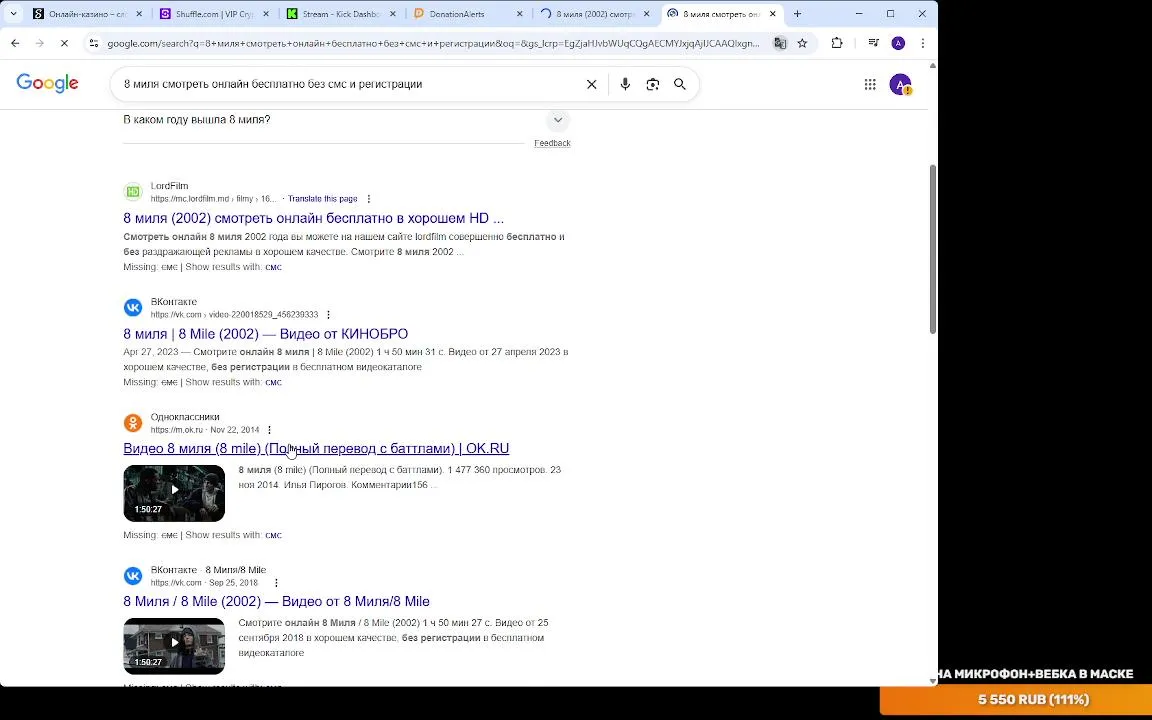Open more options for vk.com video-220018529 result
The width and height of the screenshot is (1152, 720).
pos(328,314)
